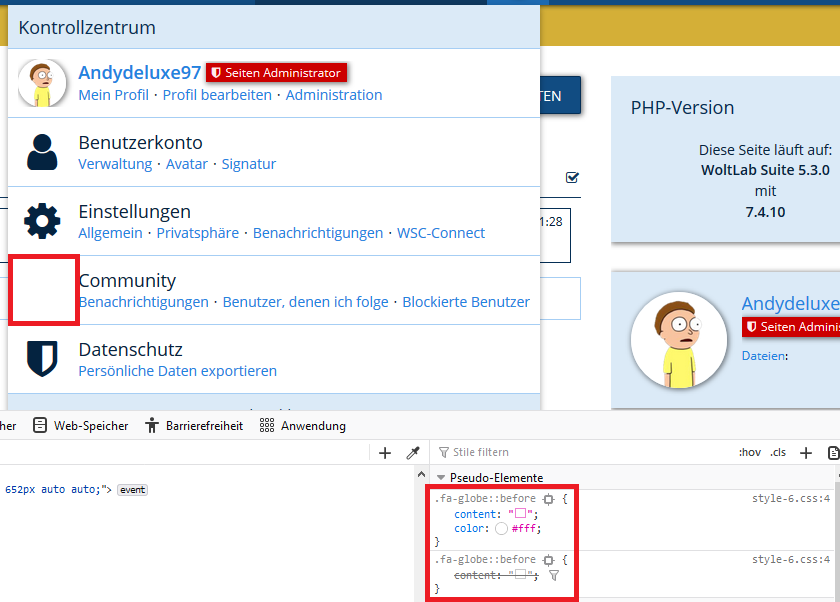Switch to the Barrierefreiheit tab
Screen dimensions: 840x602
194,425
